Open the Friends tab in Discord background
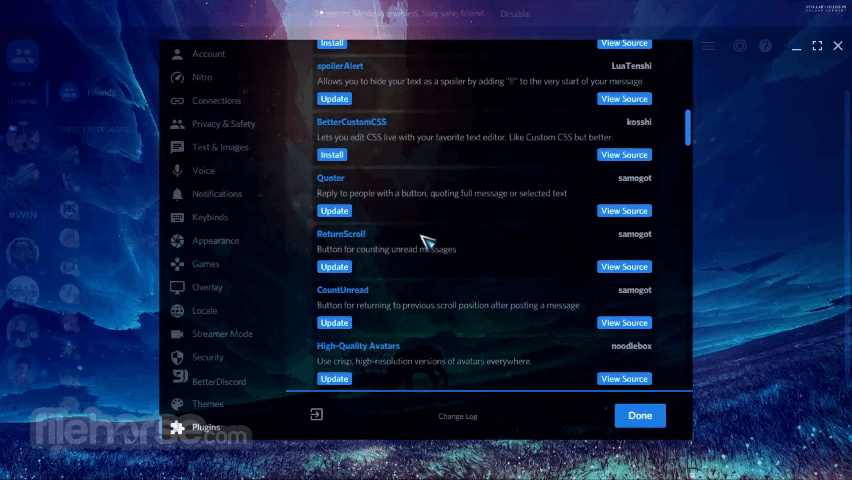The image size is (852, 480). [101, 93]
